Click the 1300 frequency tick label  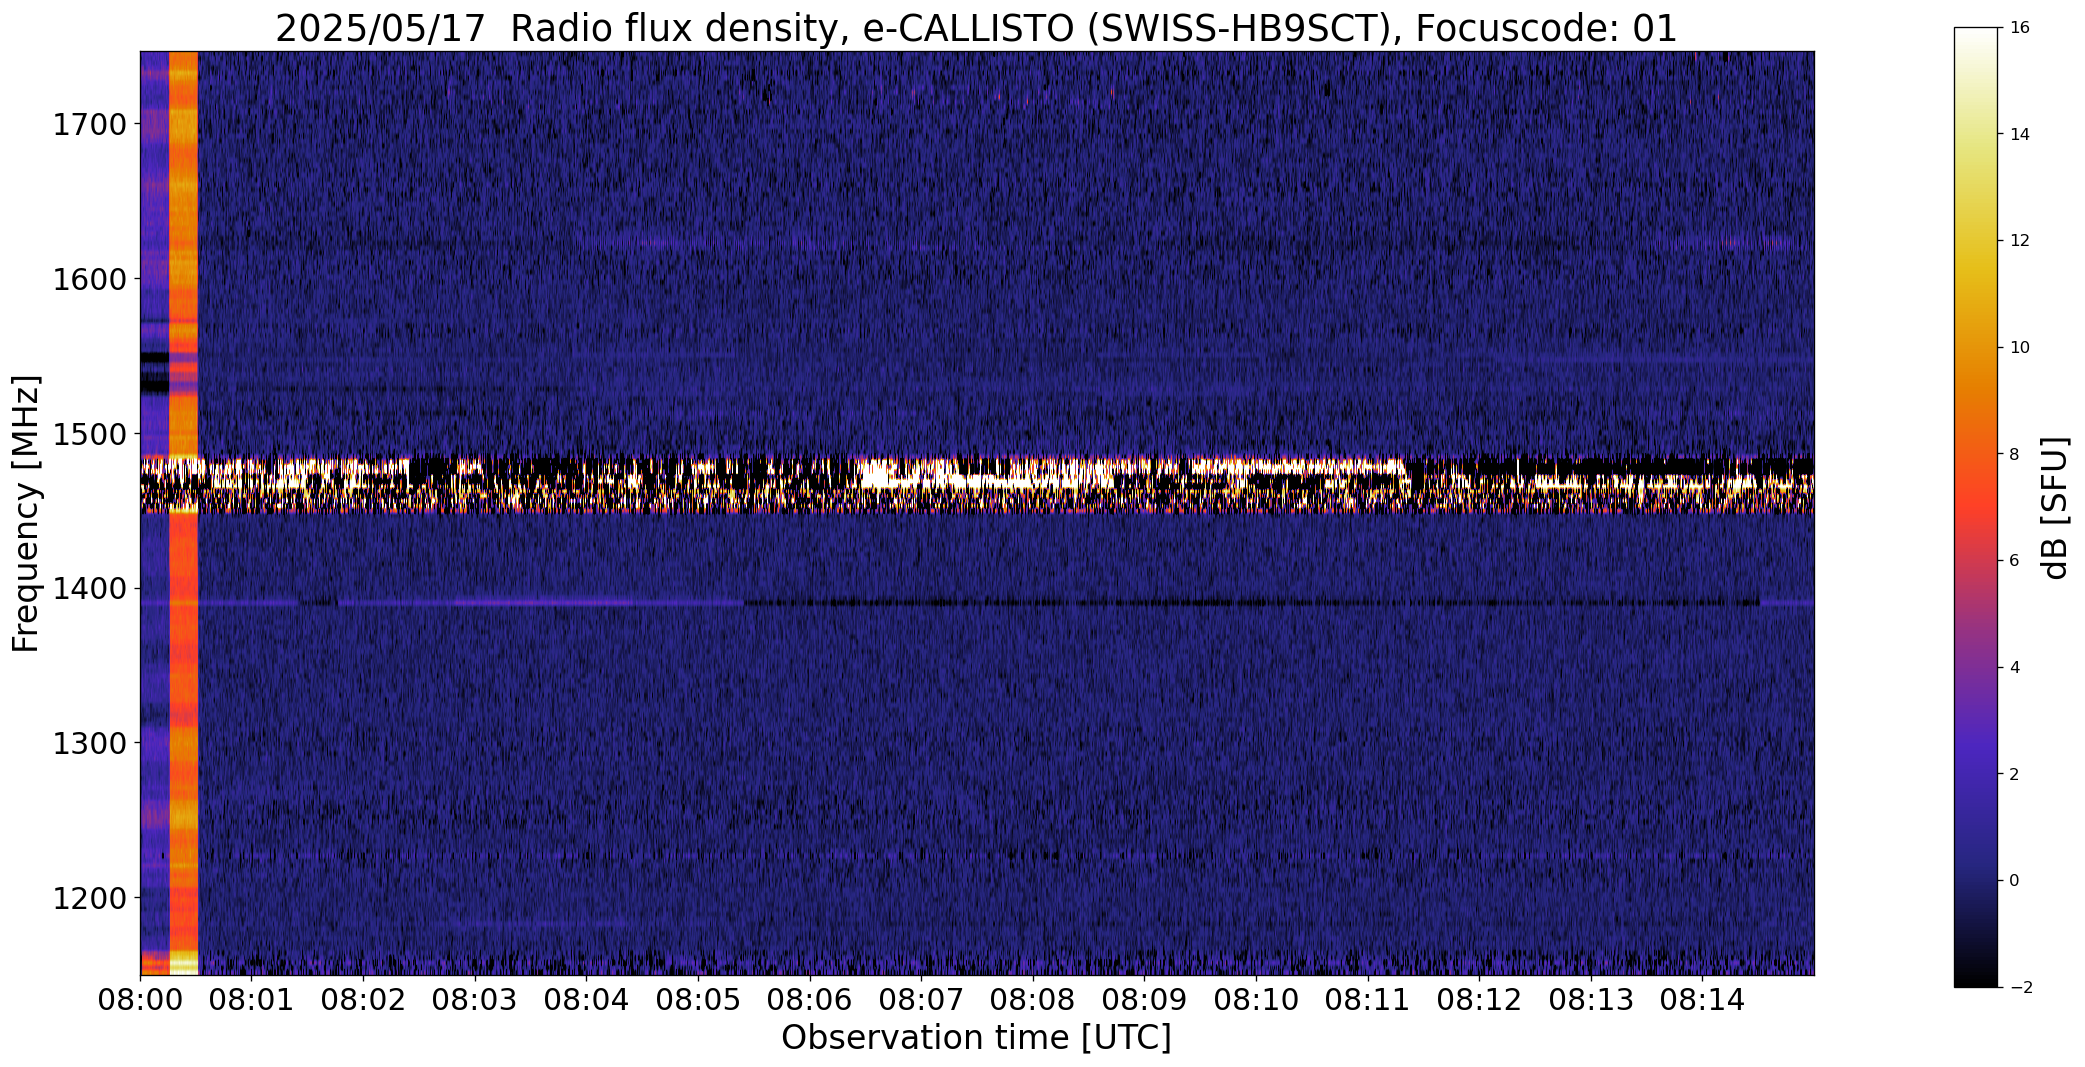90,744
